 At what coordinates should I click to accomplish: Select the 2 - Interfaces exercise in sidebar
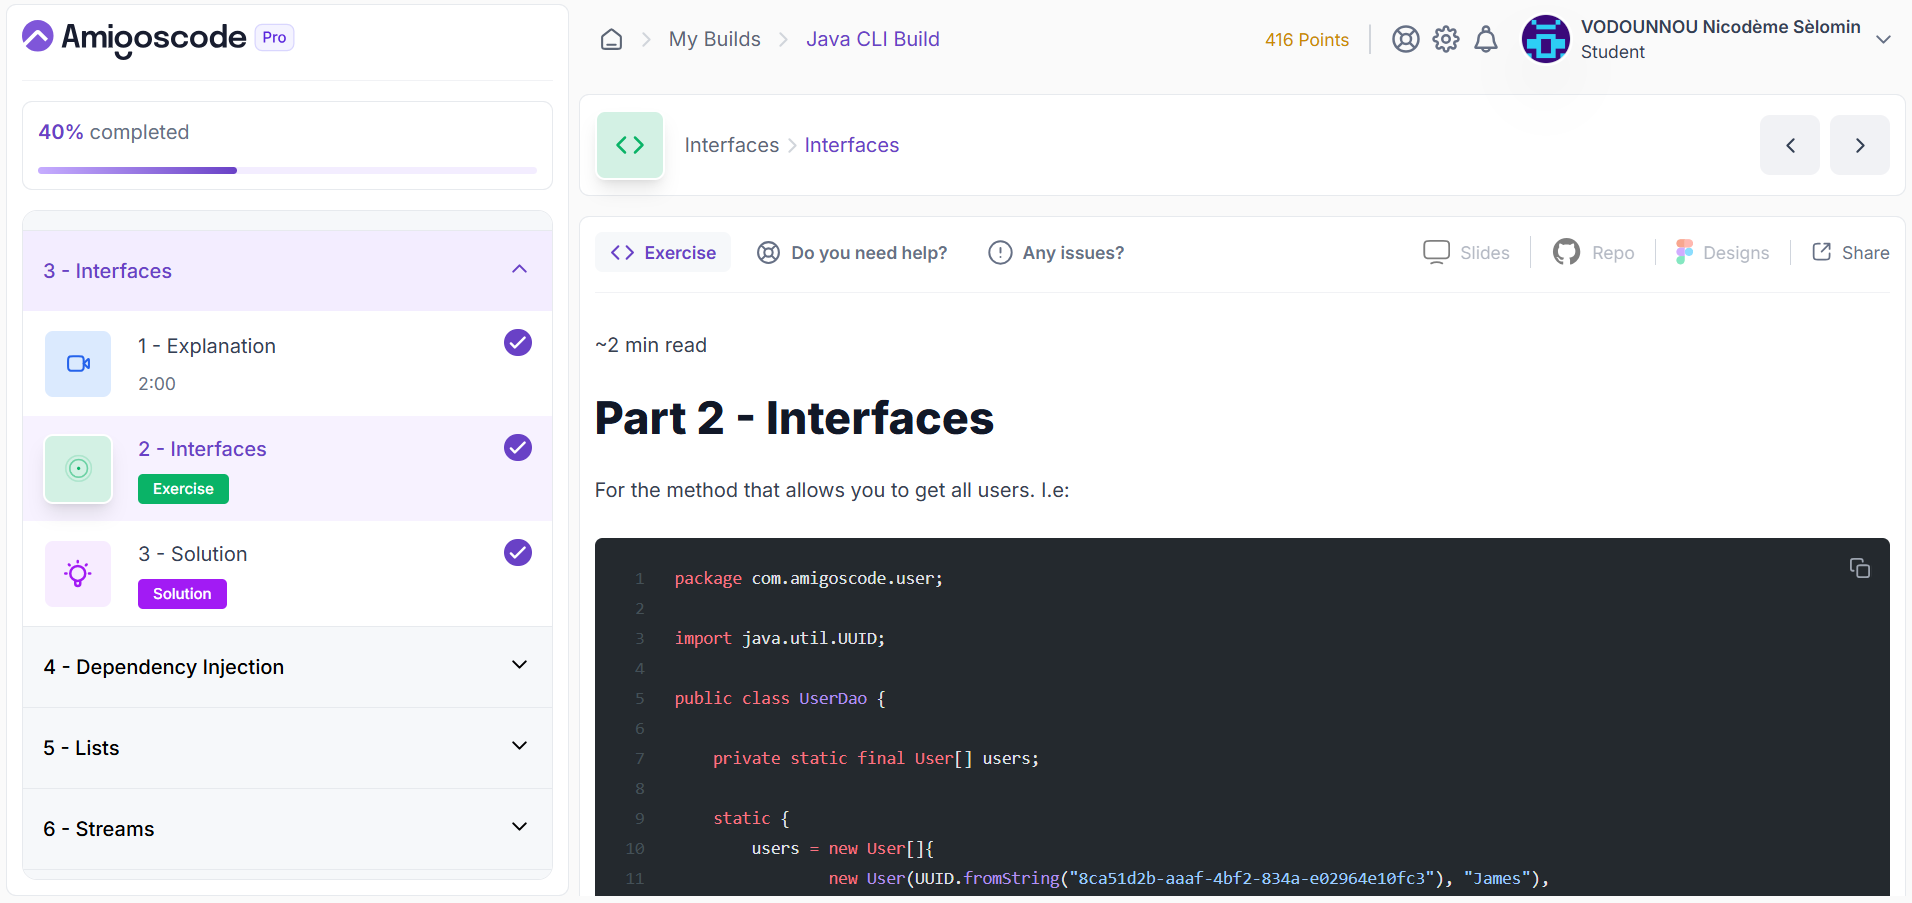202,448
